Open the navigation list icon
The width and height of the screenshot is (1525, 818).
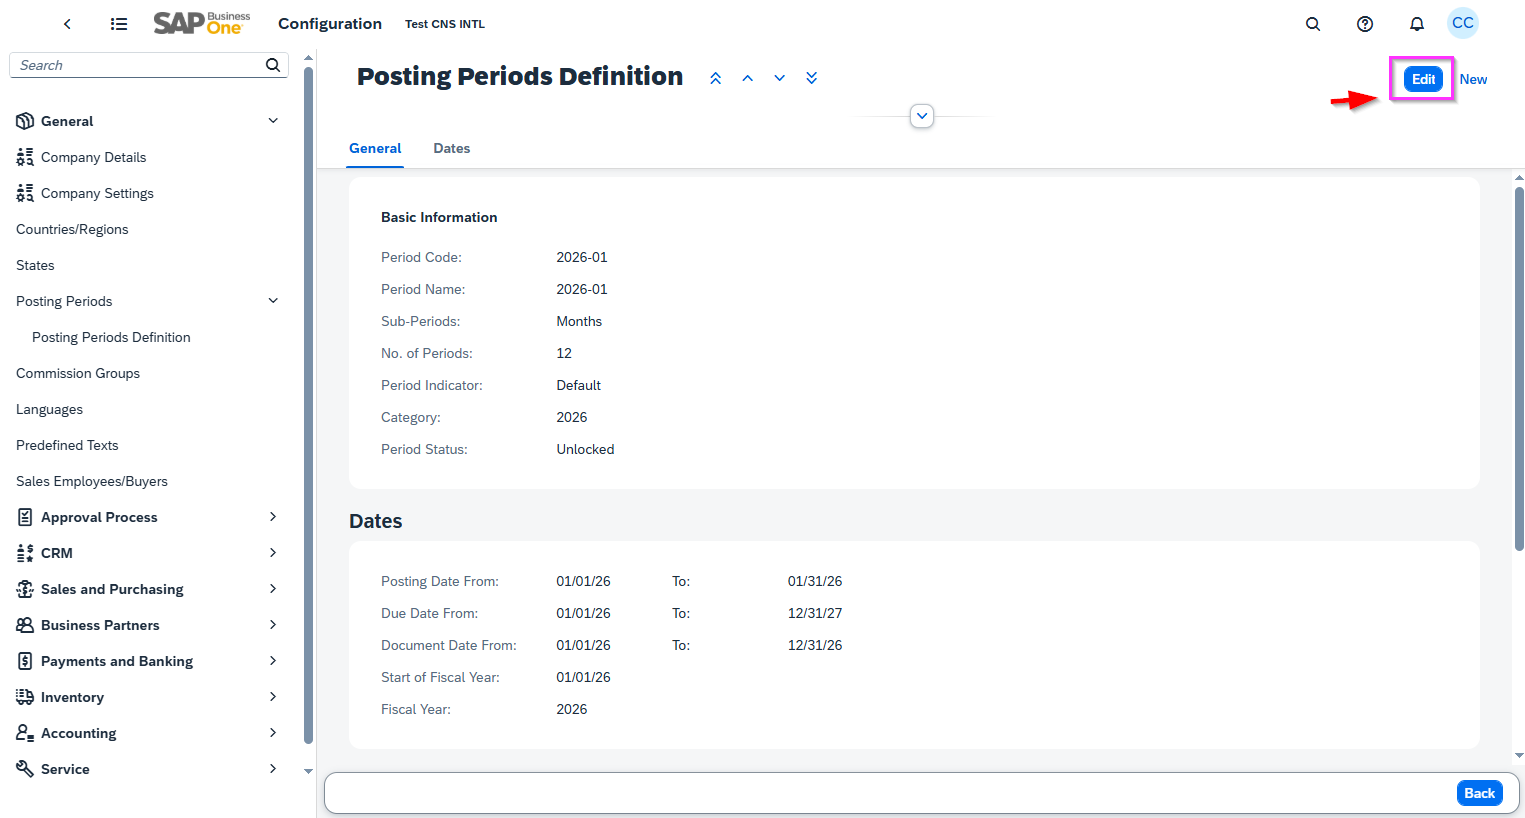[119, 23]
